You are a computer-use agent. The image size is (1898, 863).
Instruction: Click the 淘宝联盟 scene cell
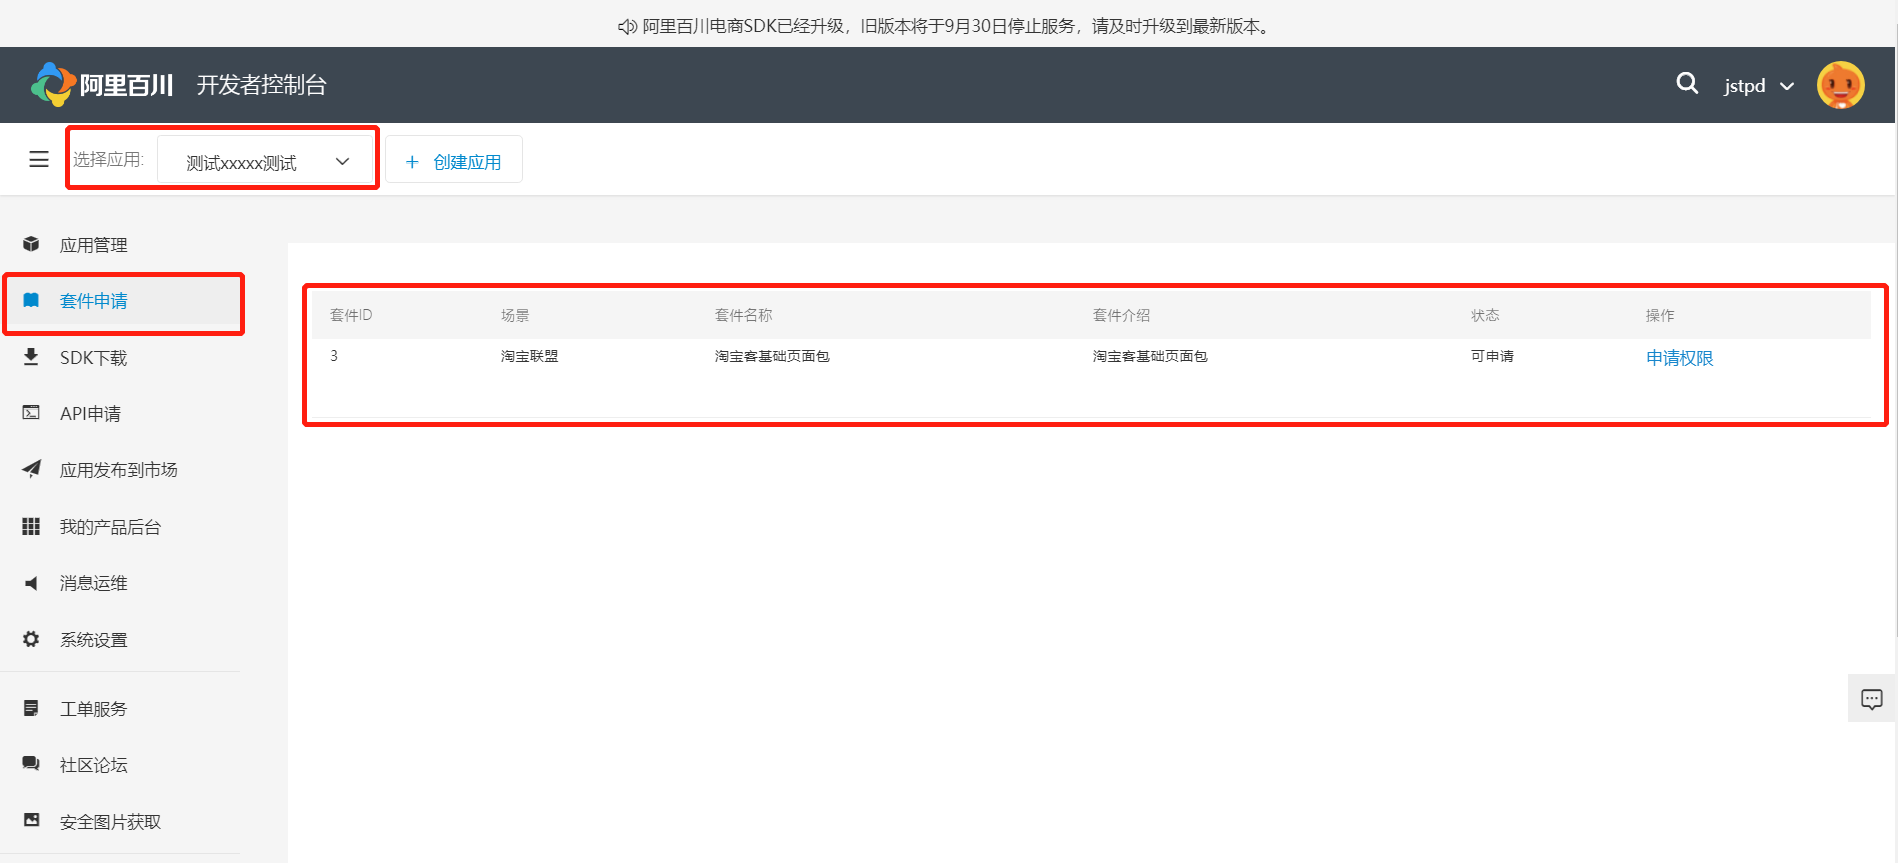pyautogui.click(x=530, y=356)
